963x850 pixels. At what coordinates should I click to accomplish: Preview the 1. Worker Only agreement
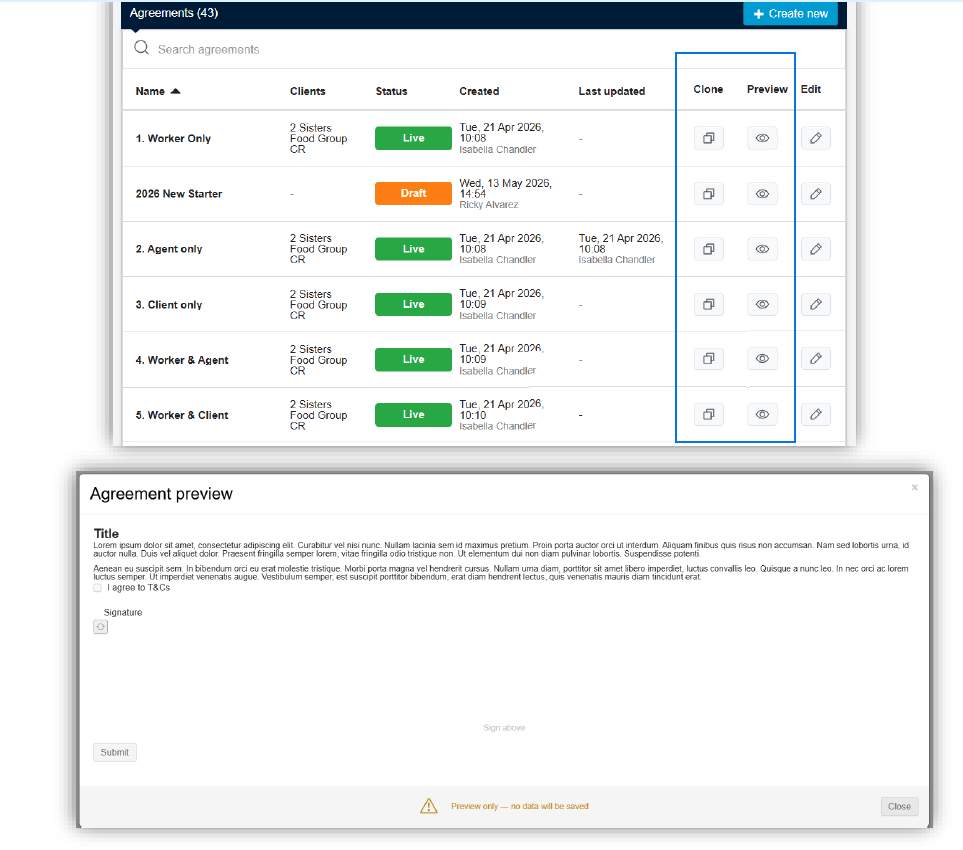pyautogui.click(x=762, y=138)
